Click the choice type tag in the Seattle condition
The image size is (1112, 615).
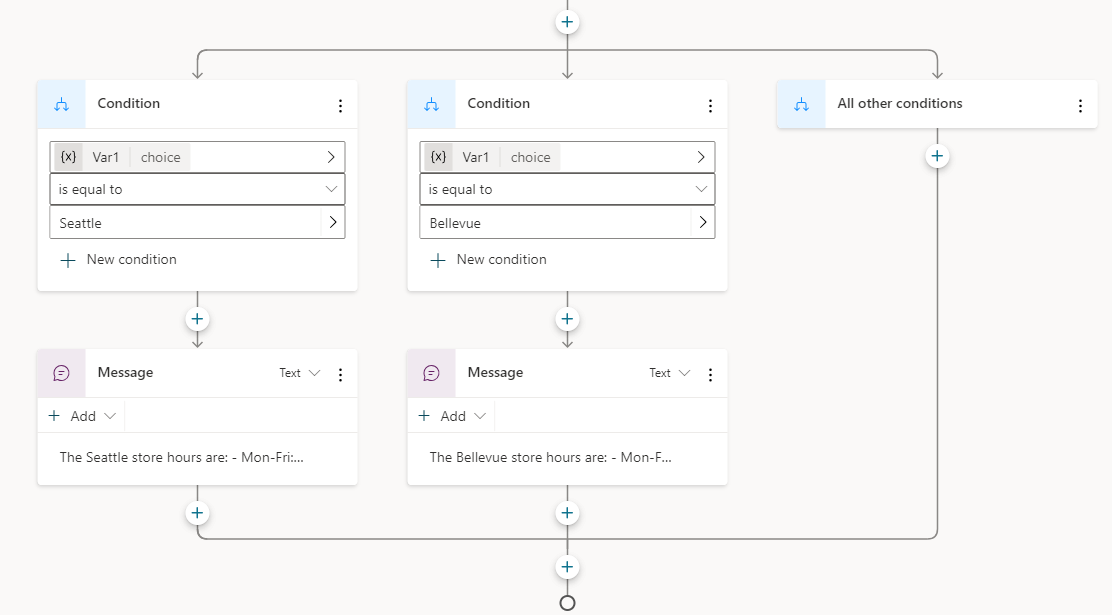[x=160, y=157]
